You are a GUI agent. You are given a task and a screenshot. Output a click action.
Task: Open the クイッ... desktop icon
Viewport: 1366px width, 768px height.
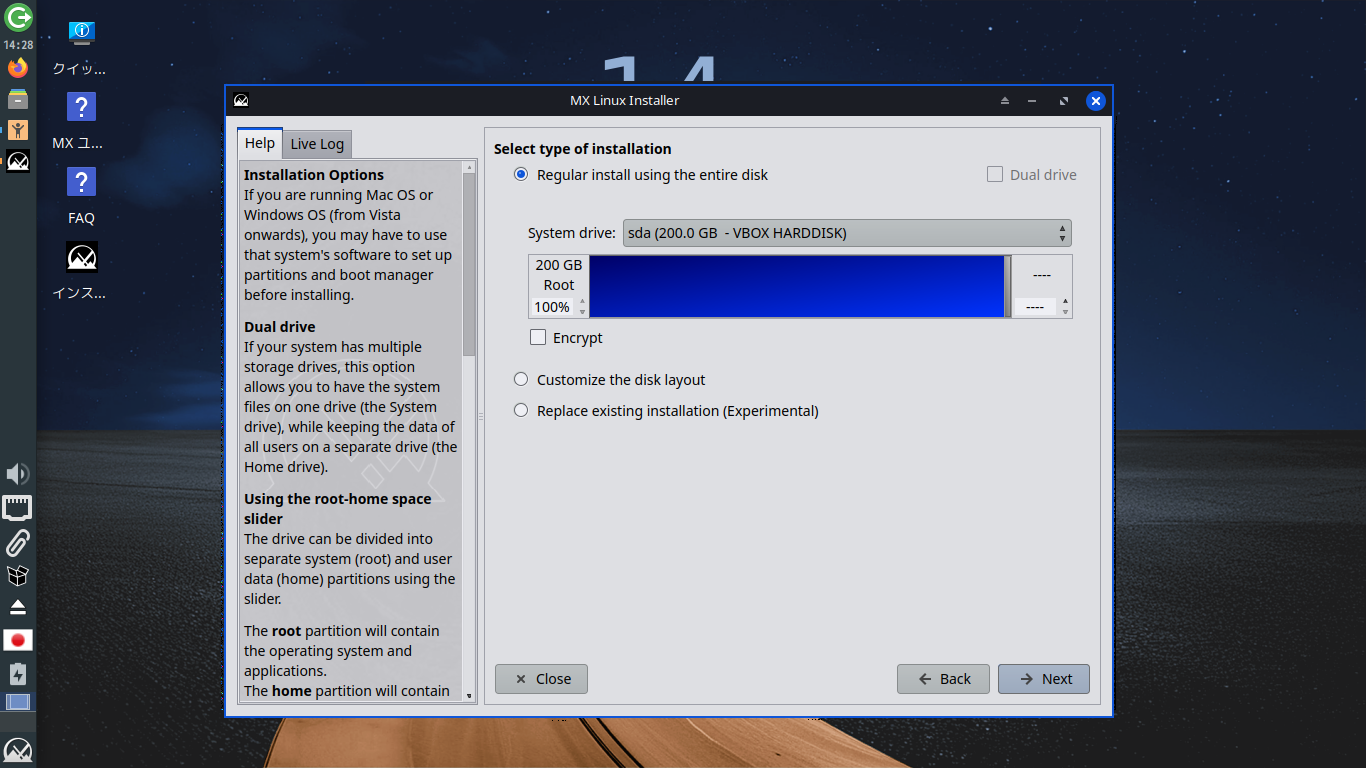[80, 49]
